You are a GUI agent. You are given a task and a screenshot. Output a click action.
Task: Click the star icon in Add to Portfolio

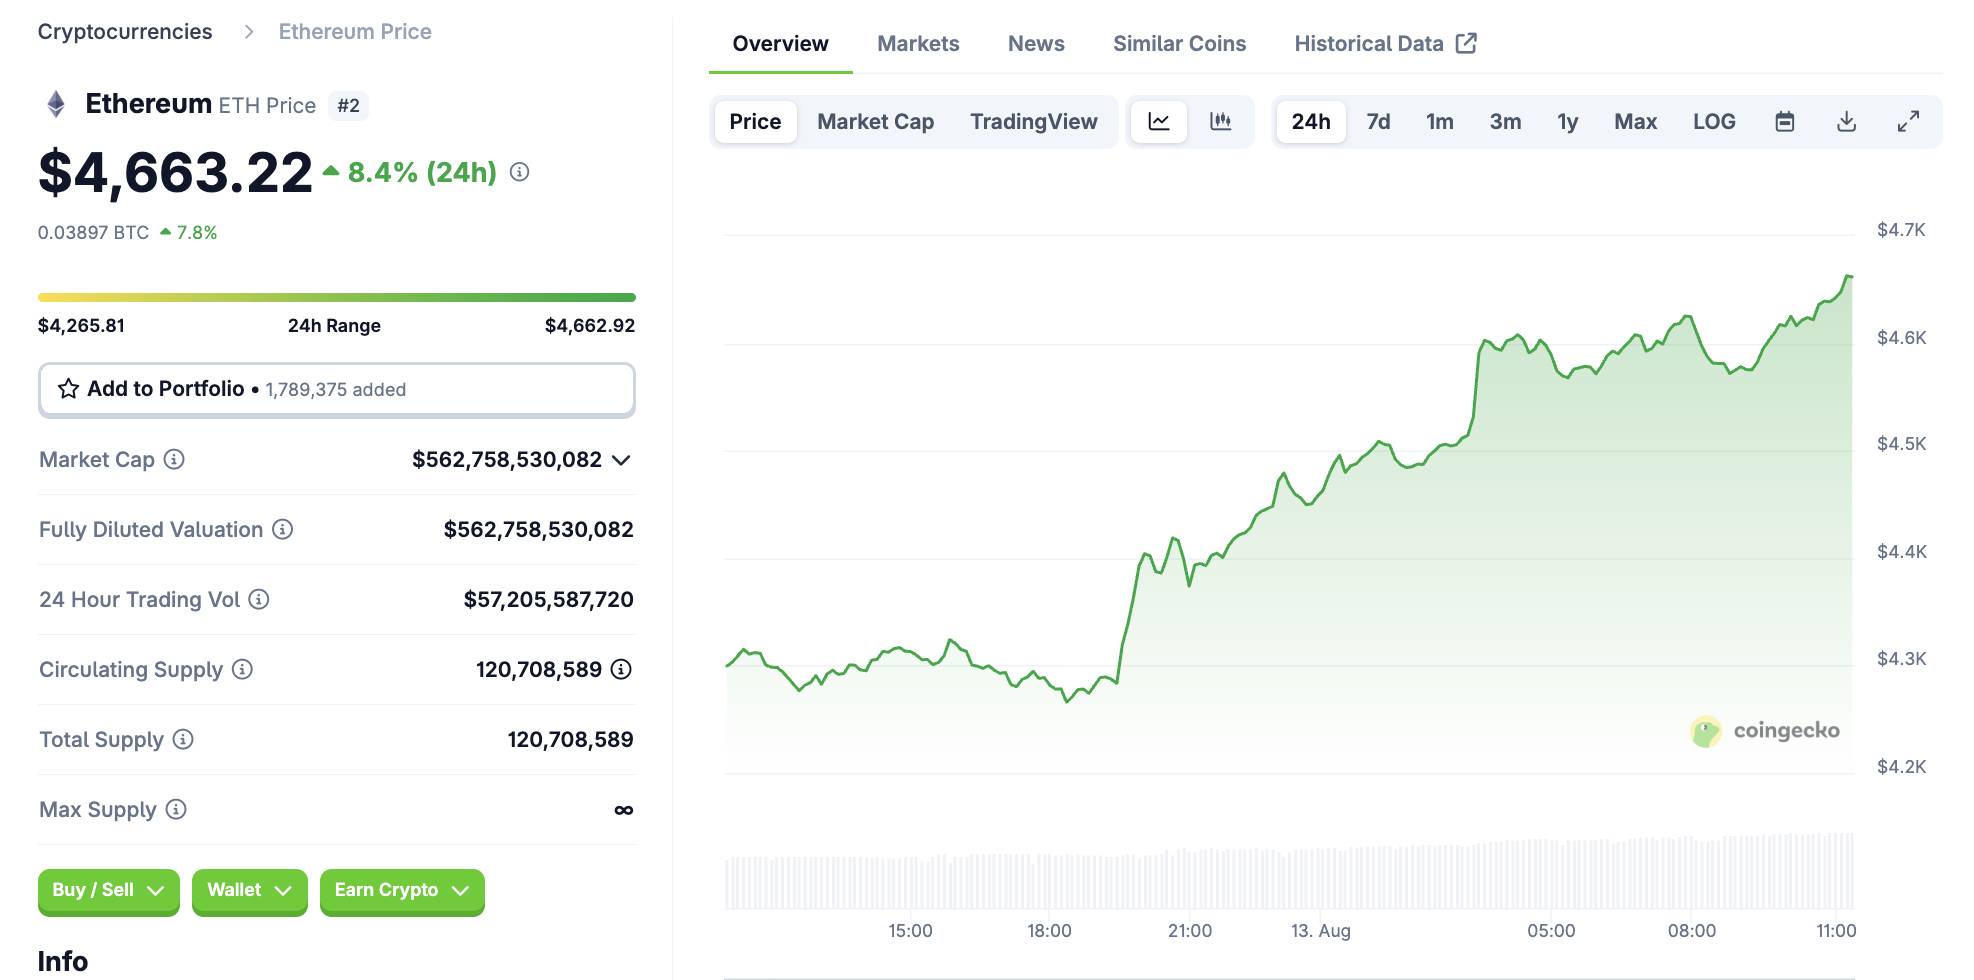(x=68, y=389)
